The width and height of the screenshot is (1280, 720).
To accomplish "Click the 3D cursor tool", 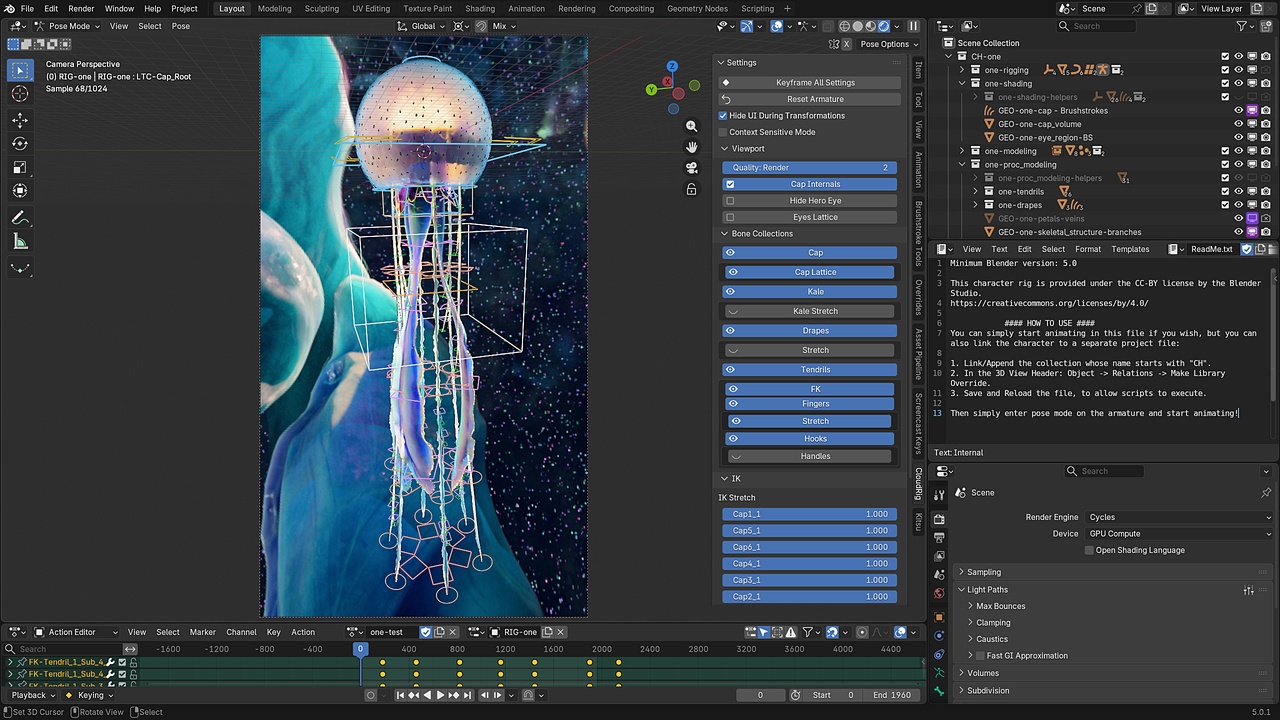I will click(x=20, y=94).
